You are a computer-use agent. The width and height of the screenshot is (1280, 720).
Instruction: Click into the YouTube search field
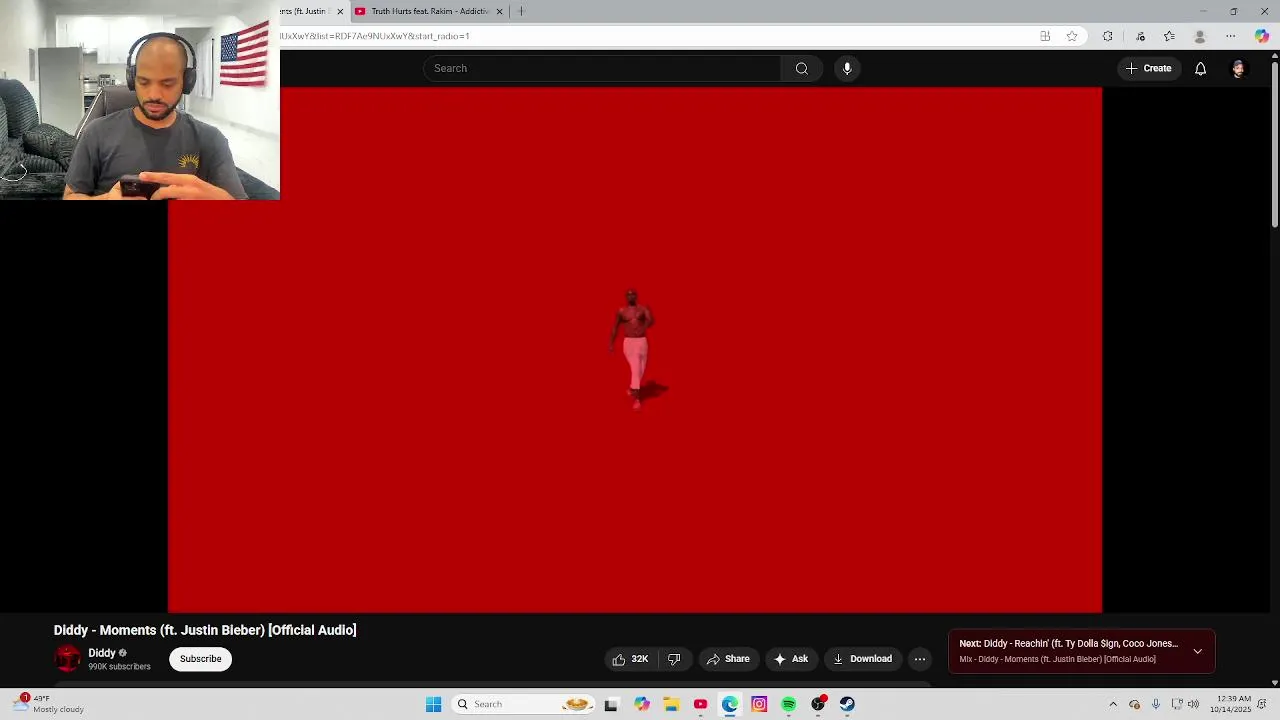[602, 68]
